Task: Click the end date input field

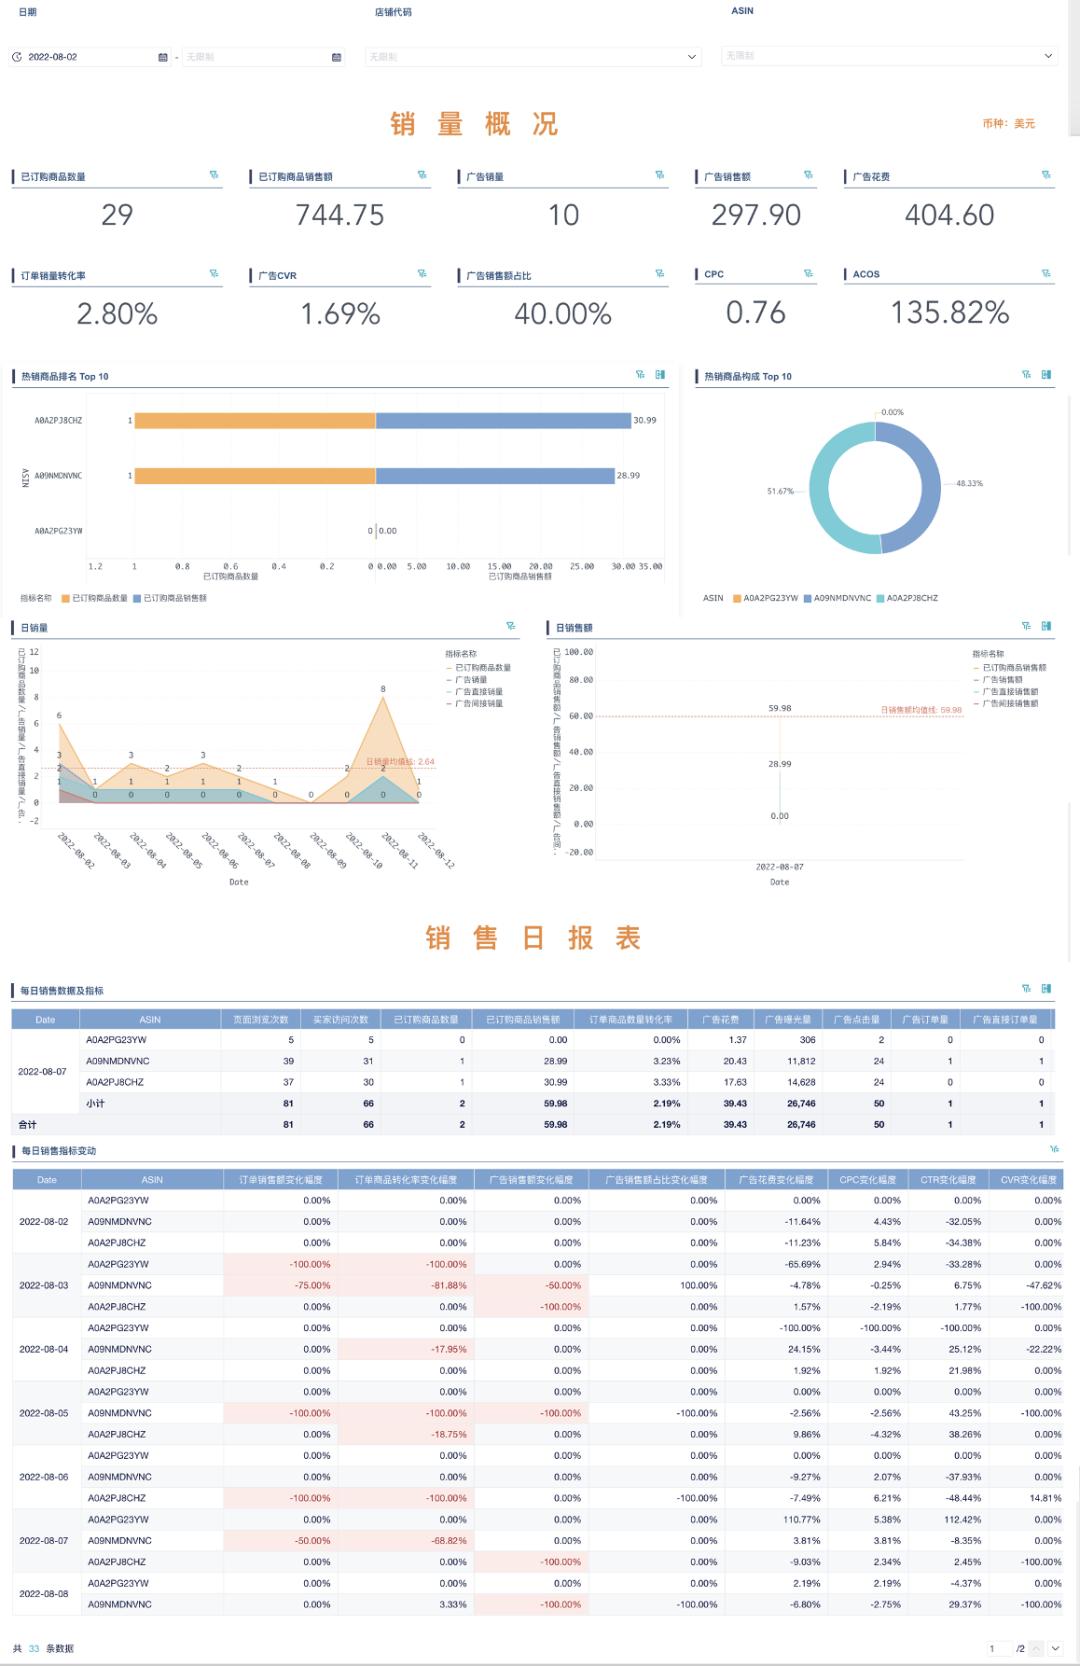Action: tap(255, 57)
